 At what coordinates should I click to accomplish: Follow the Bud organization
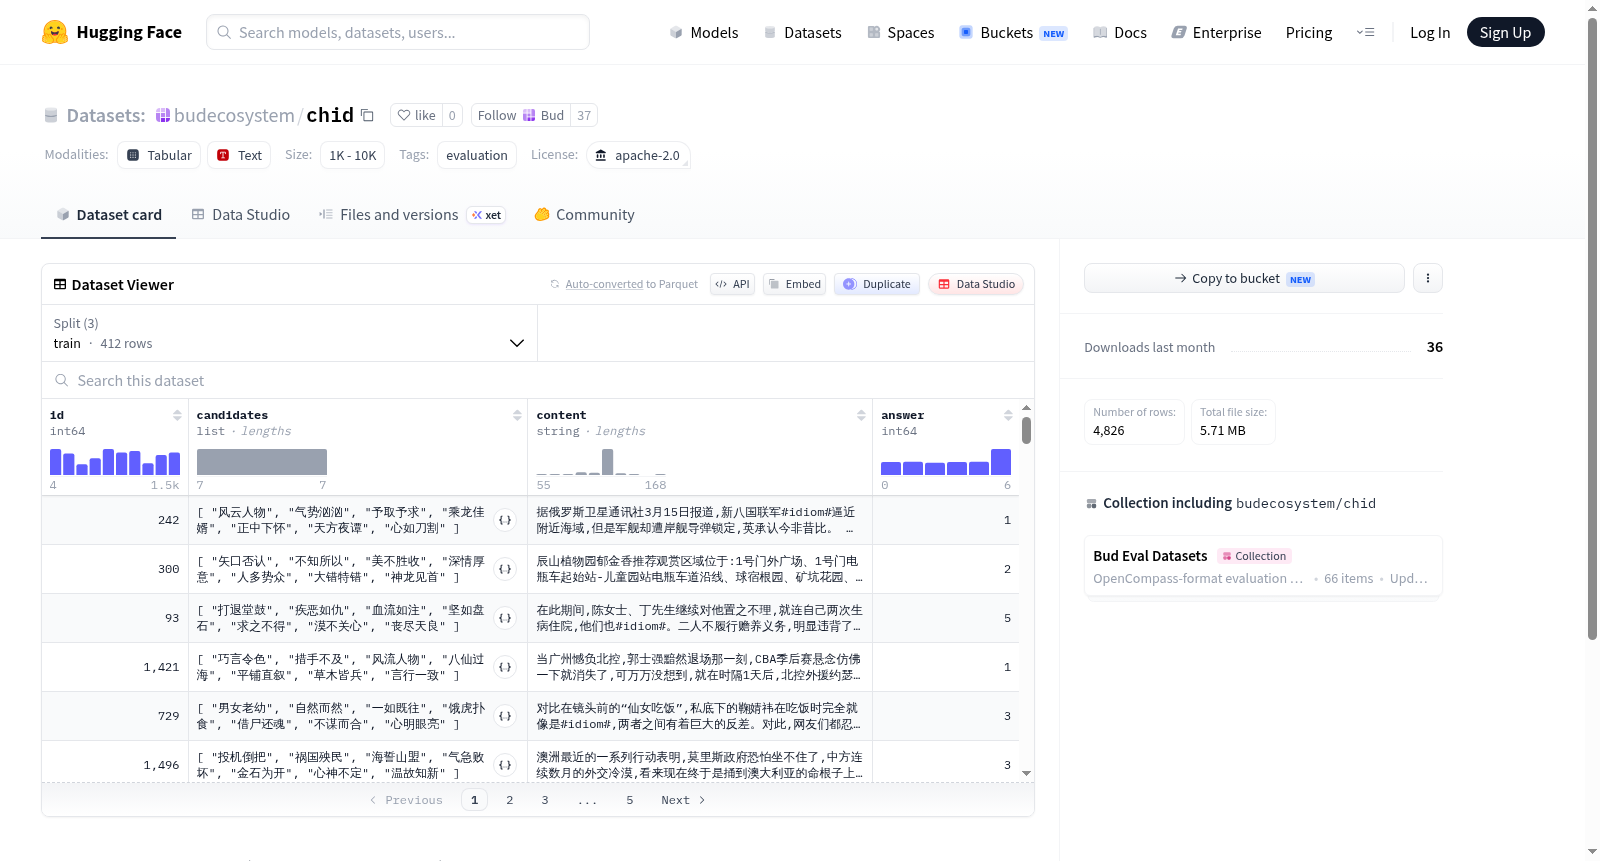pyautogui.click(x=521, y=115)
